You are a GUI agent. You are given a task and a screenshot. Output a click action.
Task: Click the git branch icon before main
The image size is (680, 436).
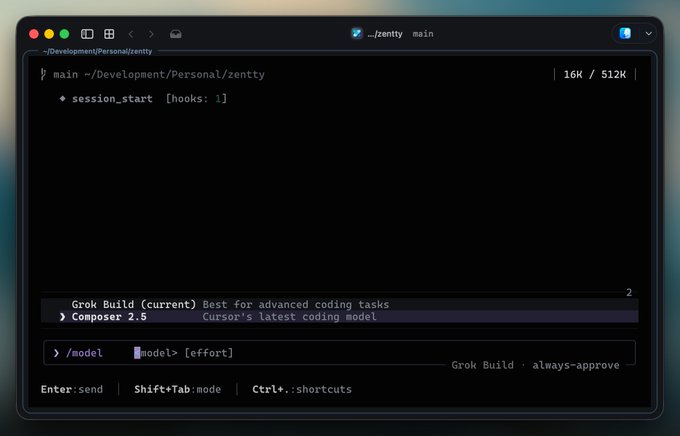click(43, 74)
